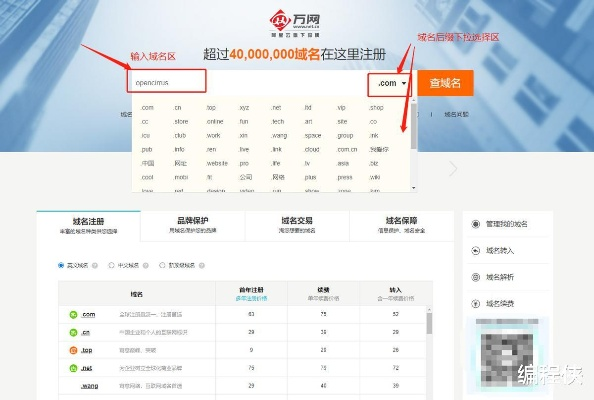
Task: Choose .shop in the suffix list
Action: point(376,108)
